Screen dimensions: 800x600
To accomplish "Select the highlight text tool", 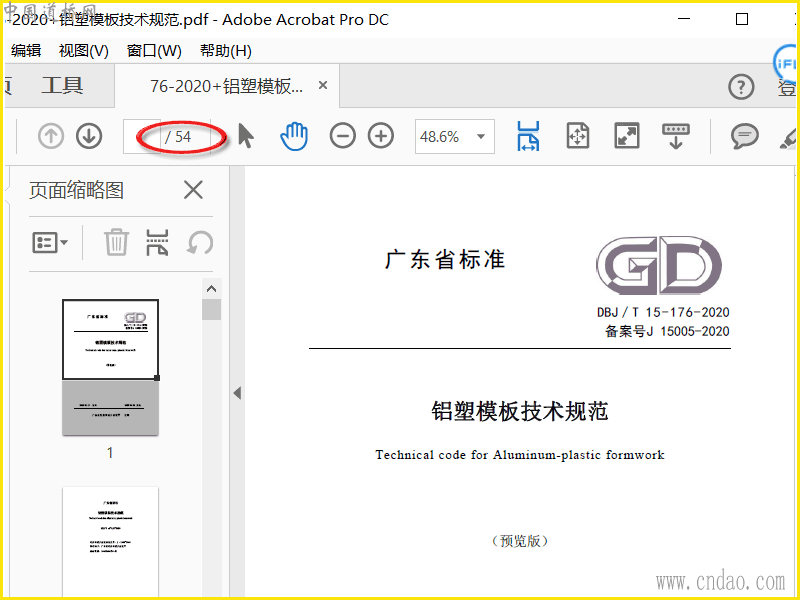I will click(789, 138).
